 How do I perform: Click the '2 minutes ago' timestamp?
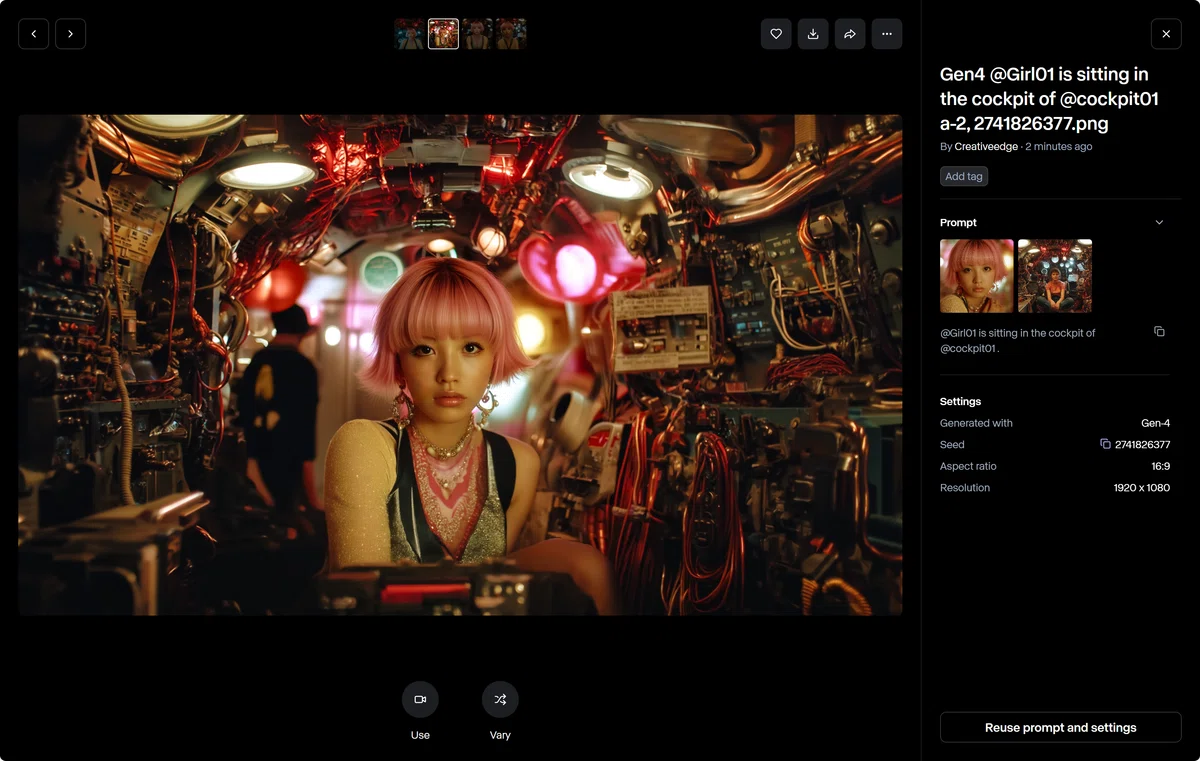(1059, 146)
